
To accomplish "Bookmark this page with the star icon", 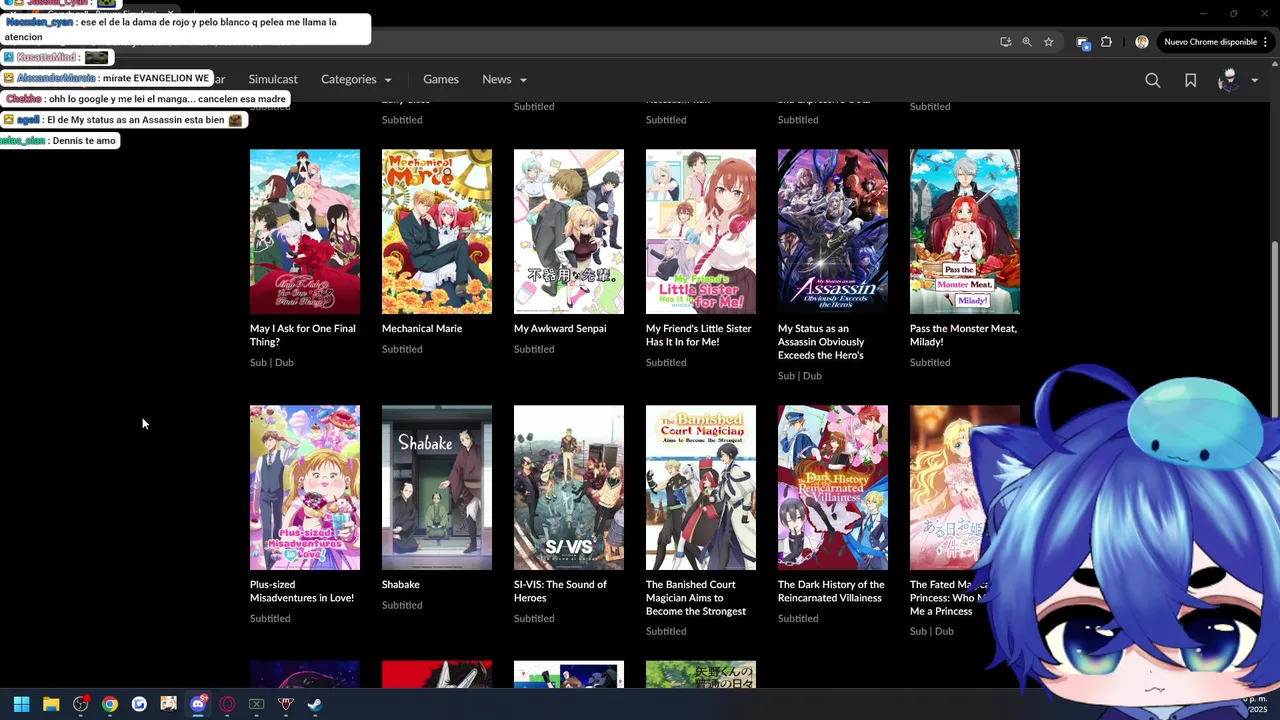I will pyautogui.click(x=1048, y=42).
